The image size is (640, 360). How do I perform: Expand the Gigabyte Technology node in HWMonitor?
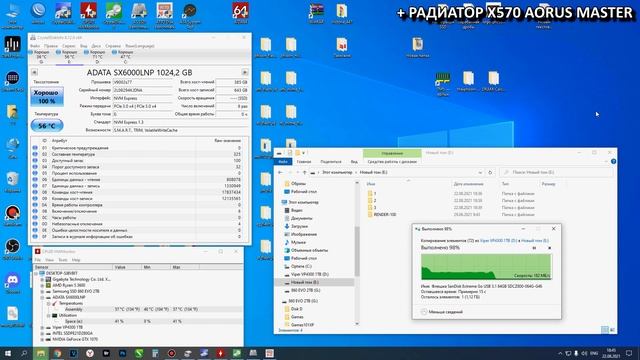(x=42, y=280)
